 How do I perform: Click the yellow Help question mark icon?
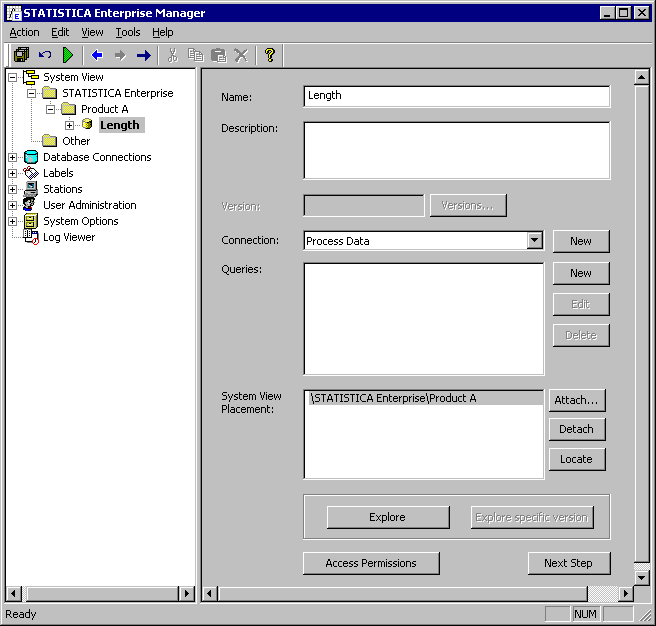coord(269,55)
